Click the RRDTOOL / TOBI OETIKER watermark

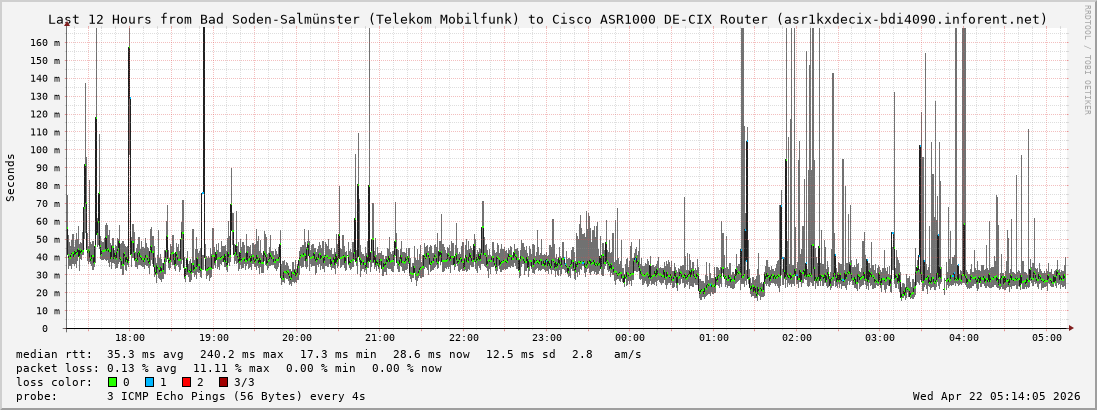coord(1087,60)
